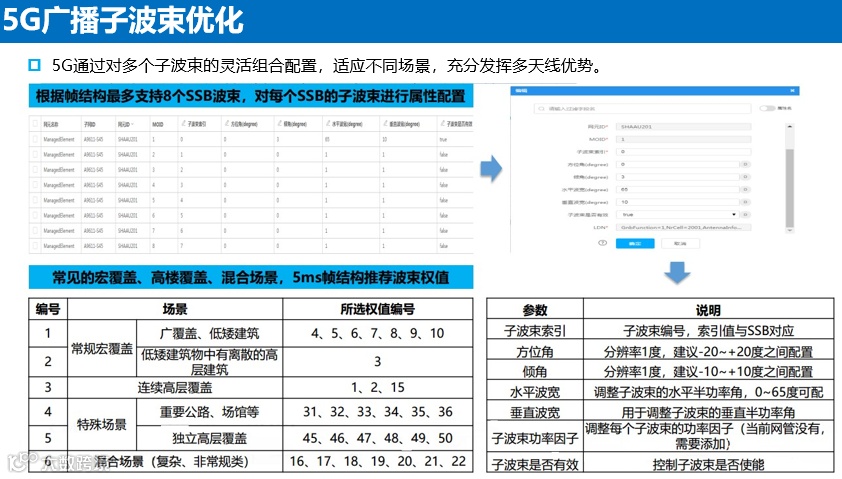This screenshot has height=479, width=842.
Task: Click the '子波束索引' parameter cell
Action: point(535,331)
